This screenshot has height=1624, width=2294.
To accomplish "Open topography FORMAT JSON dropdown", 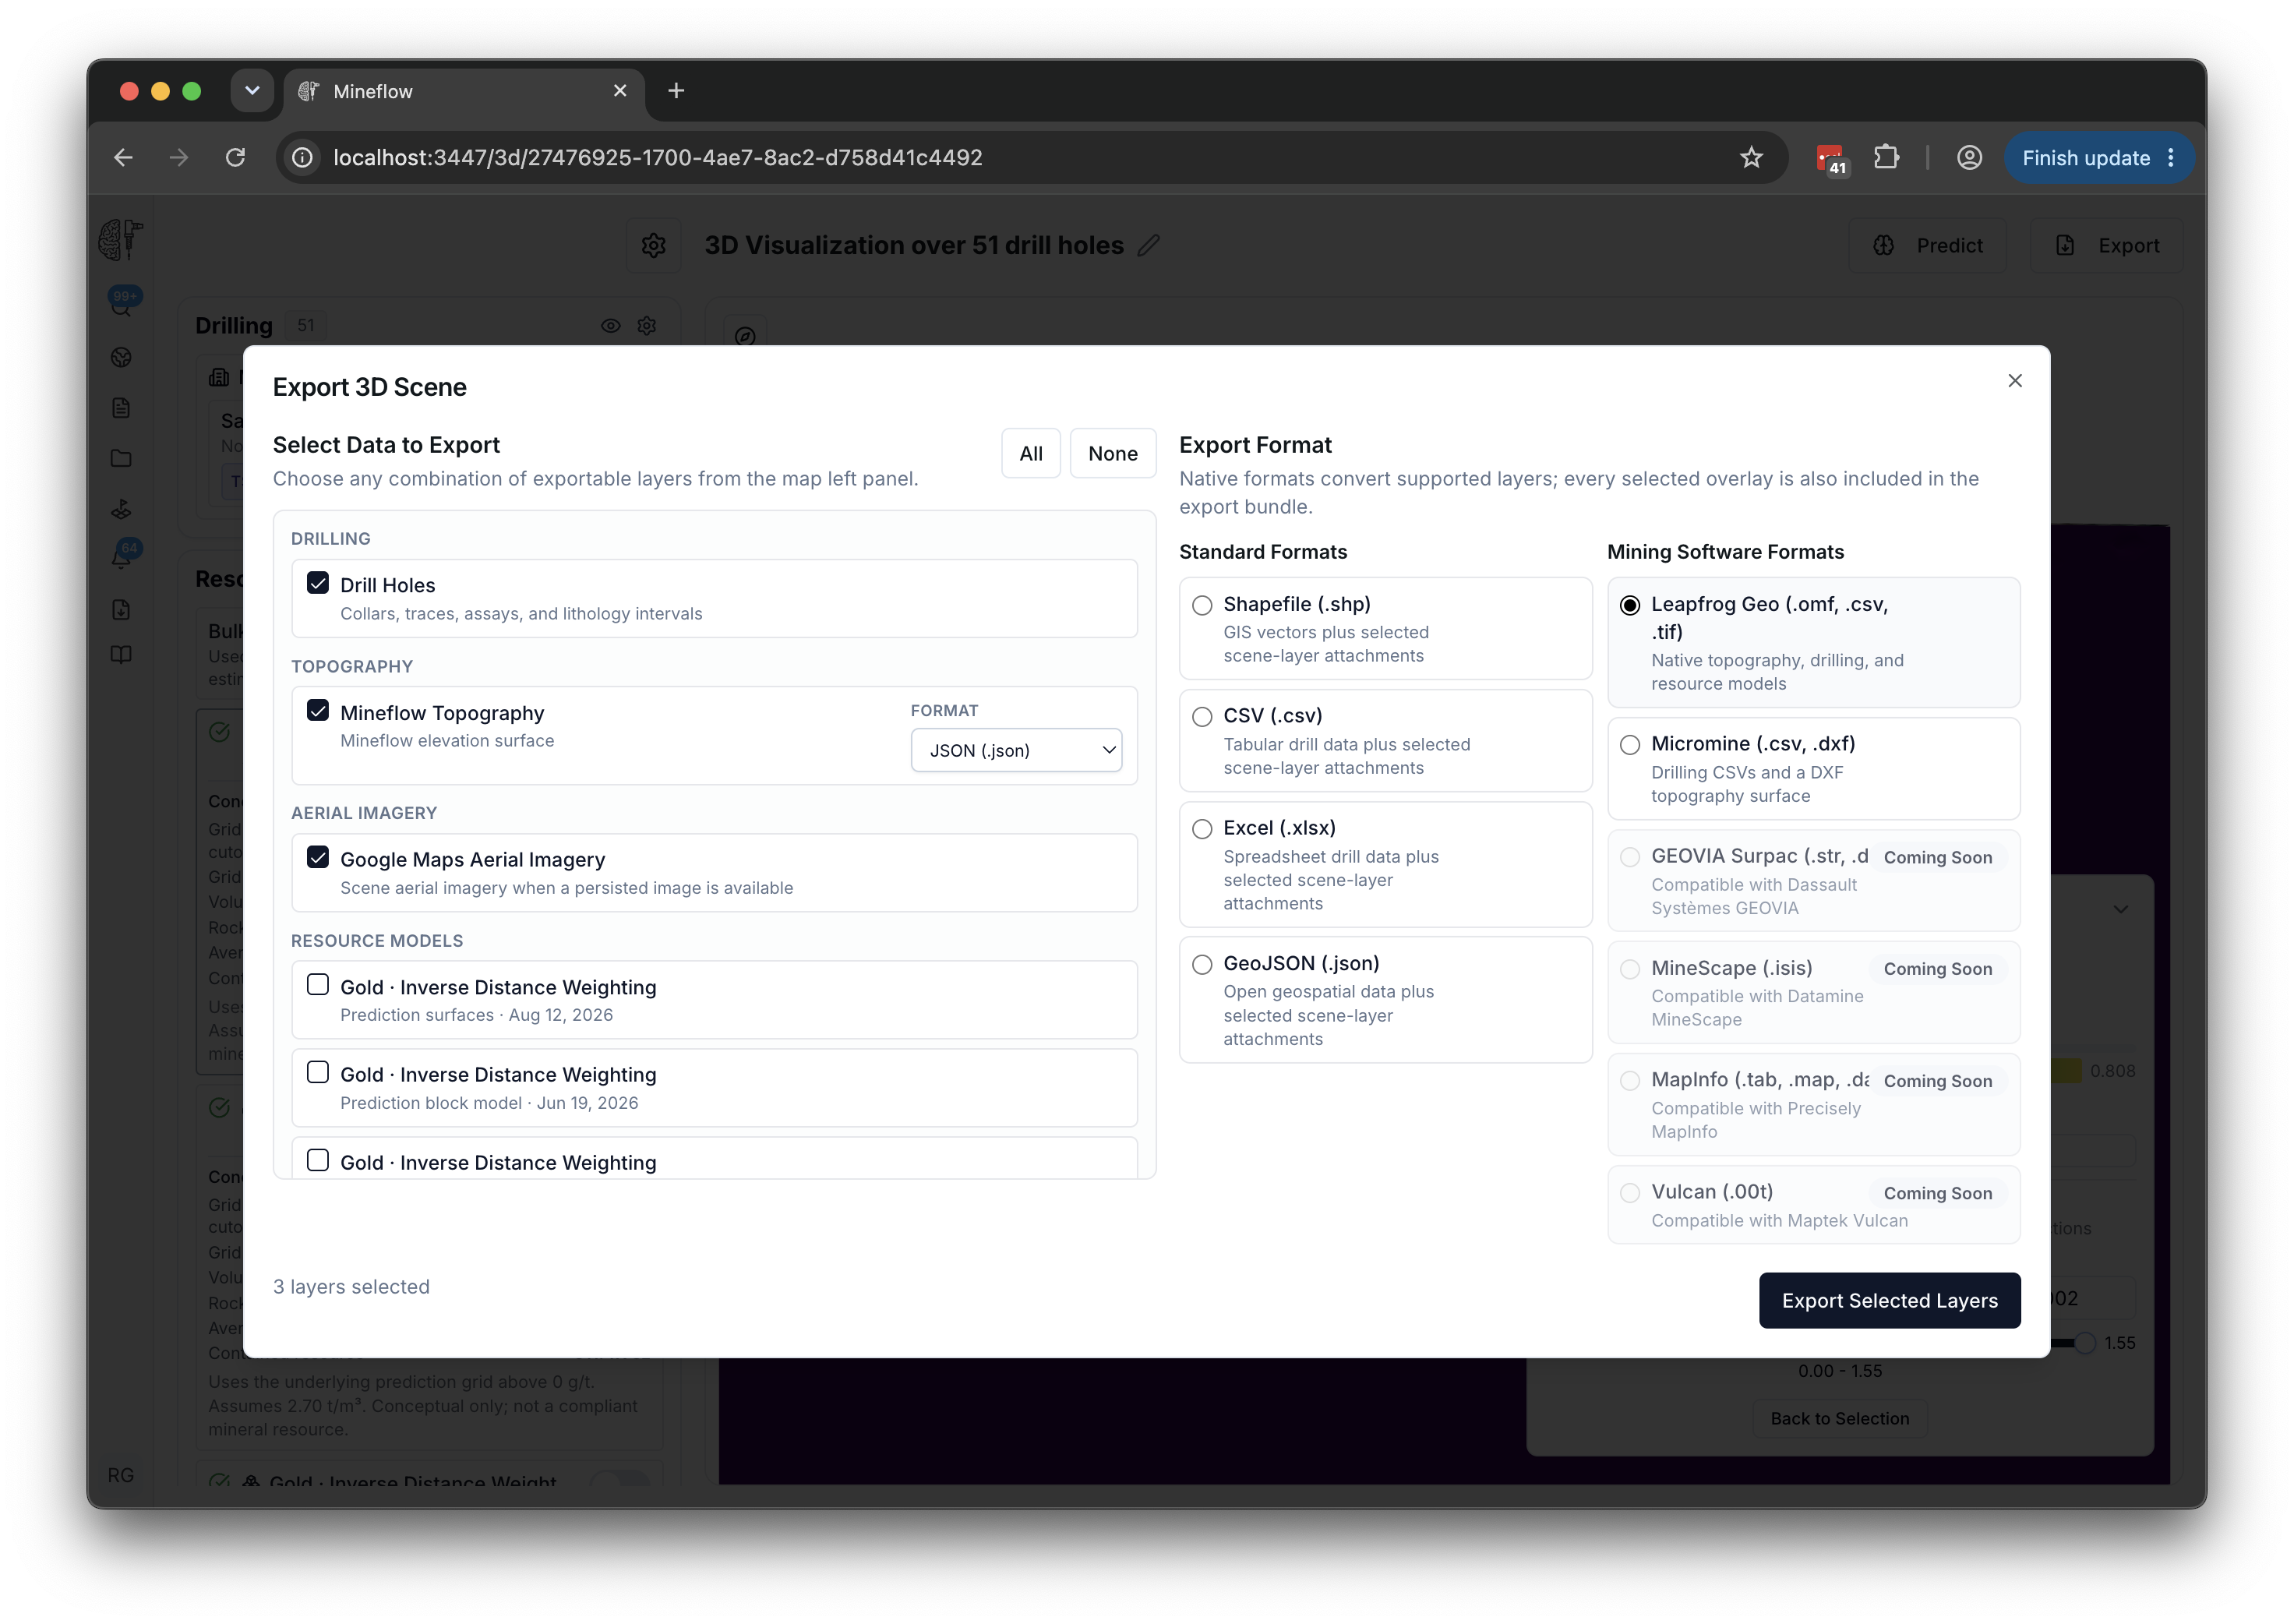I will (1016, 750).
